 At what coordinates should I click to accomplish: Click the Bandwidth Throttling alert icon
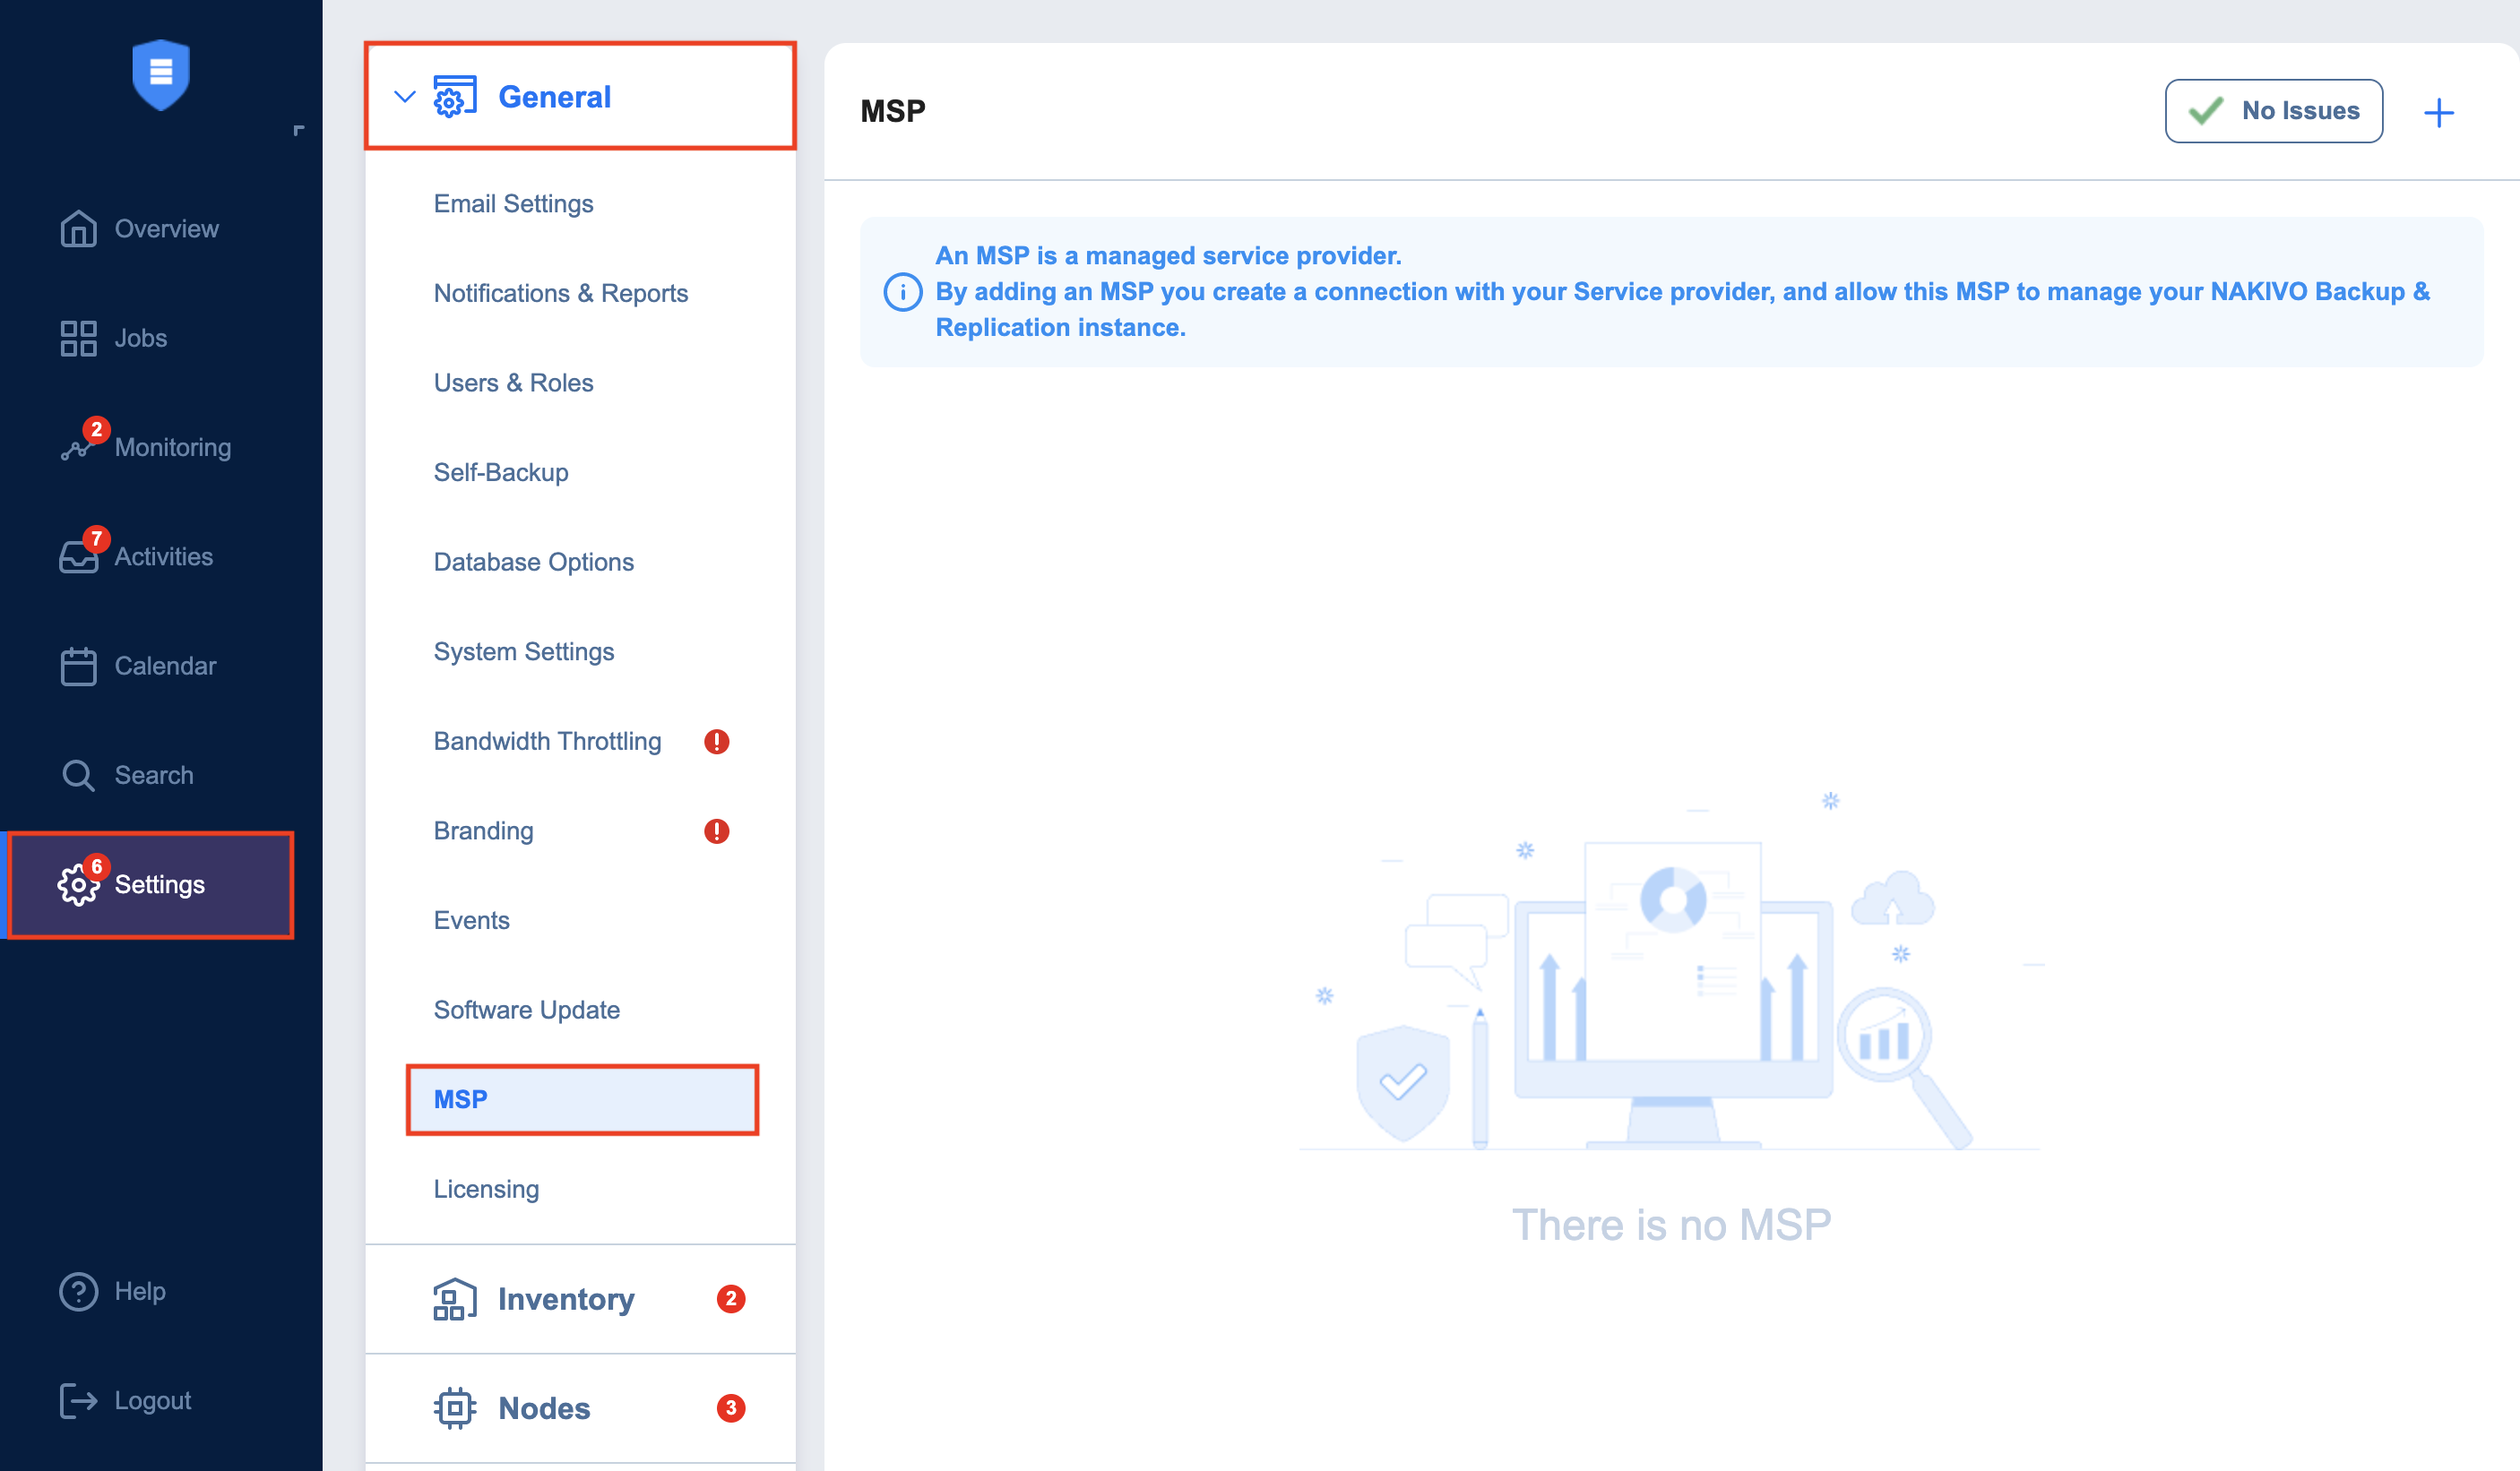[x=716, y=741]
